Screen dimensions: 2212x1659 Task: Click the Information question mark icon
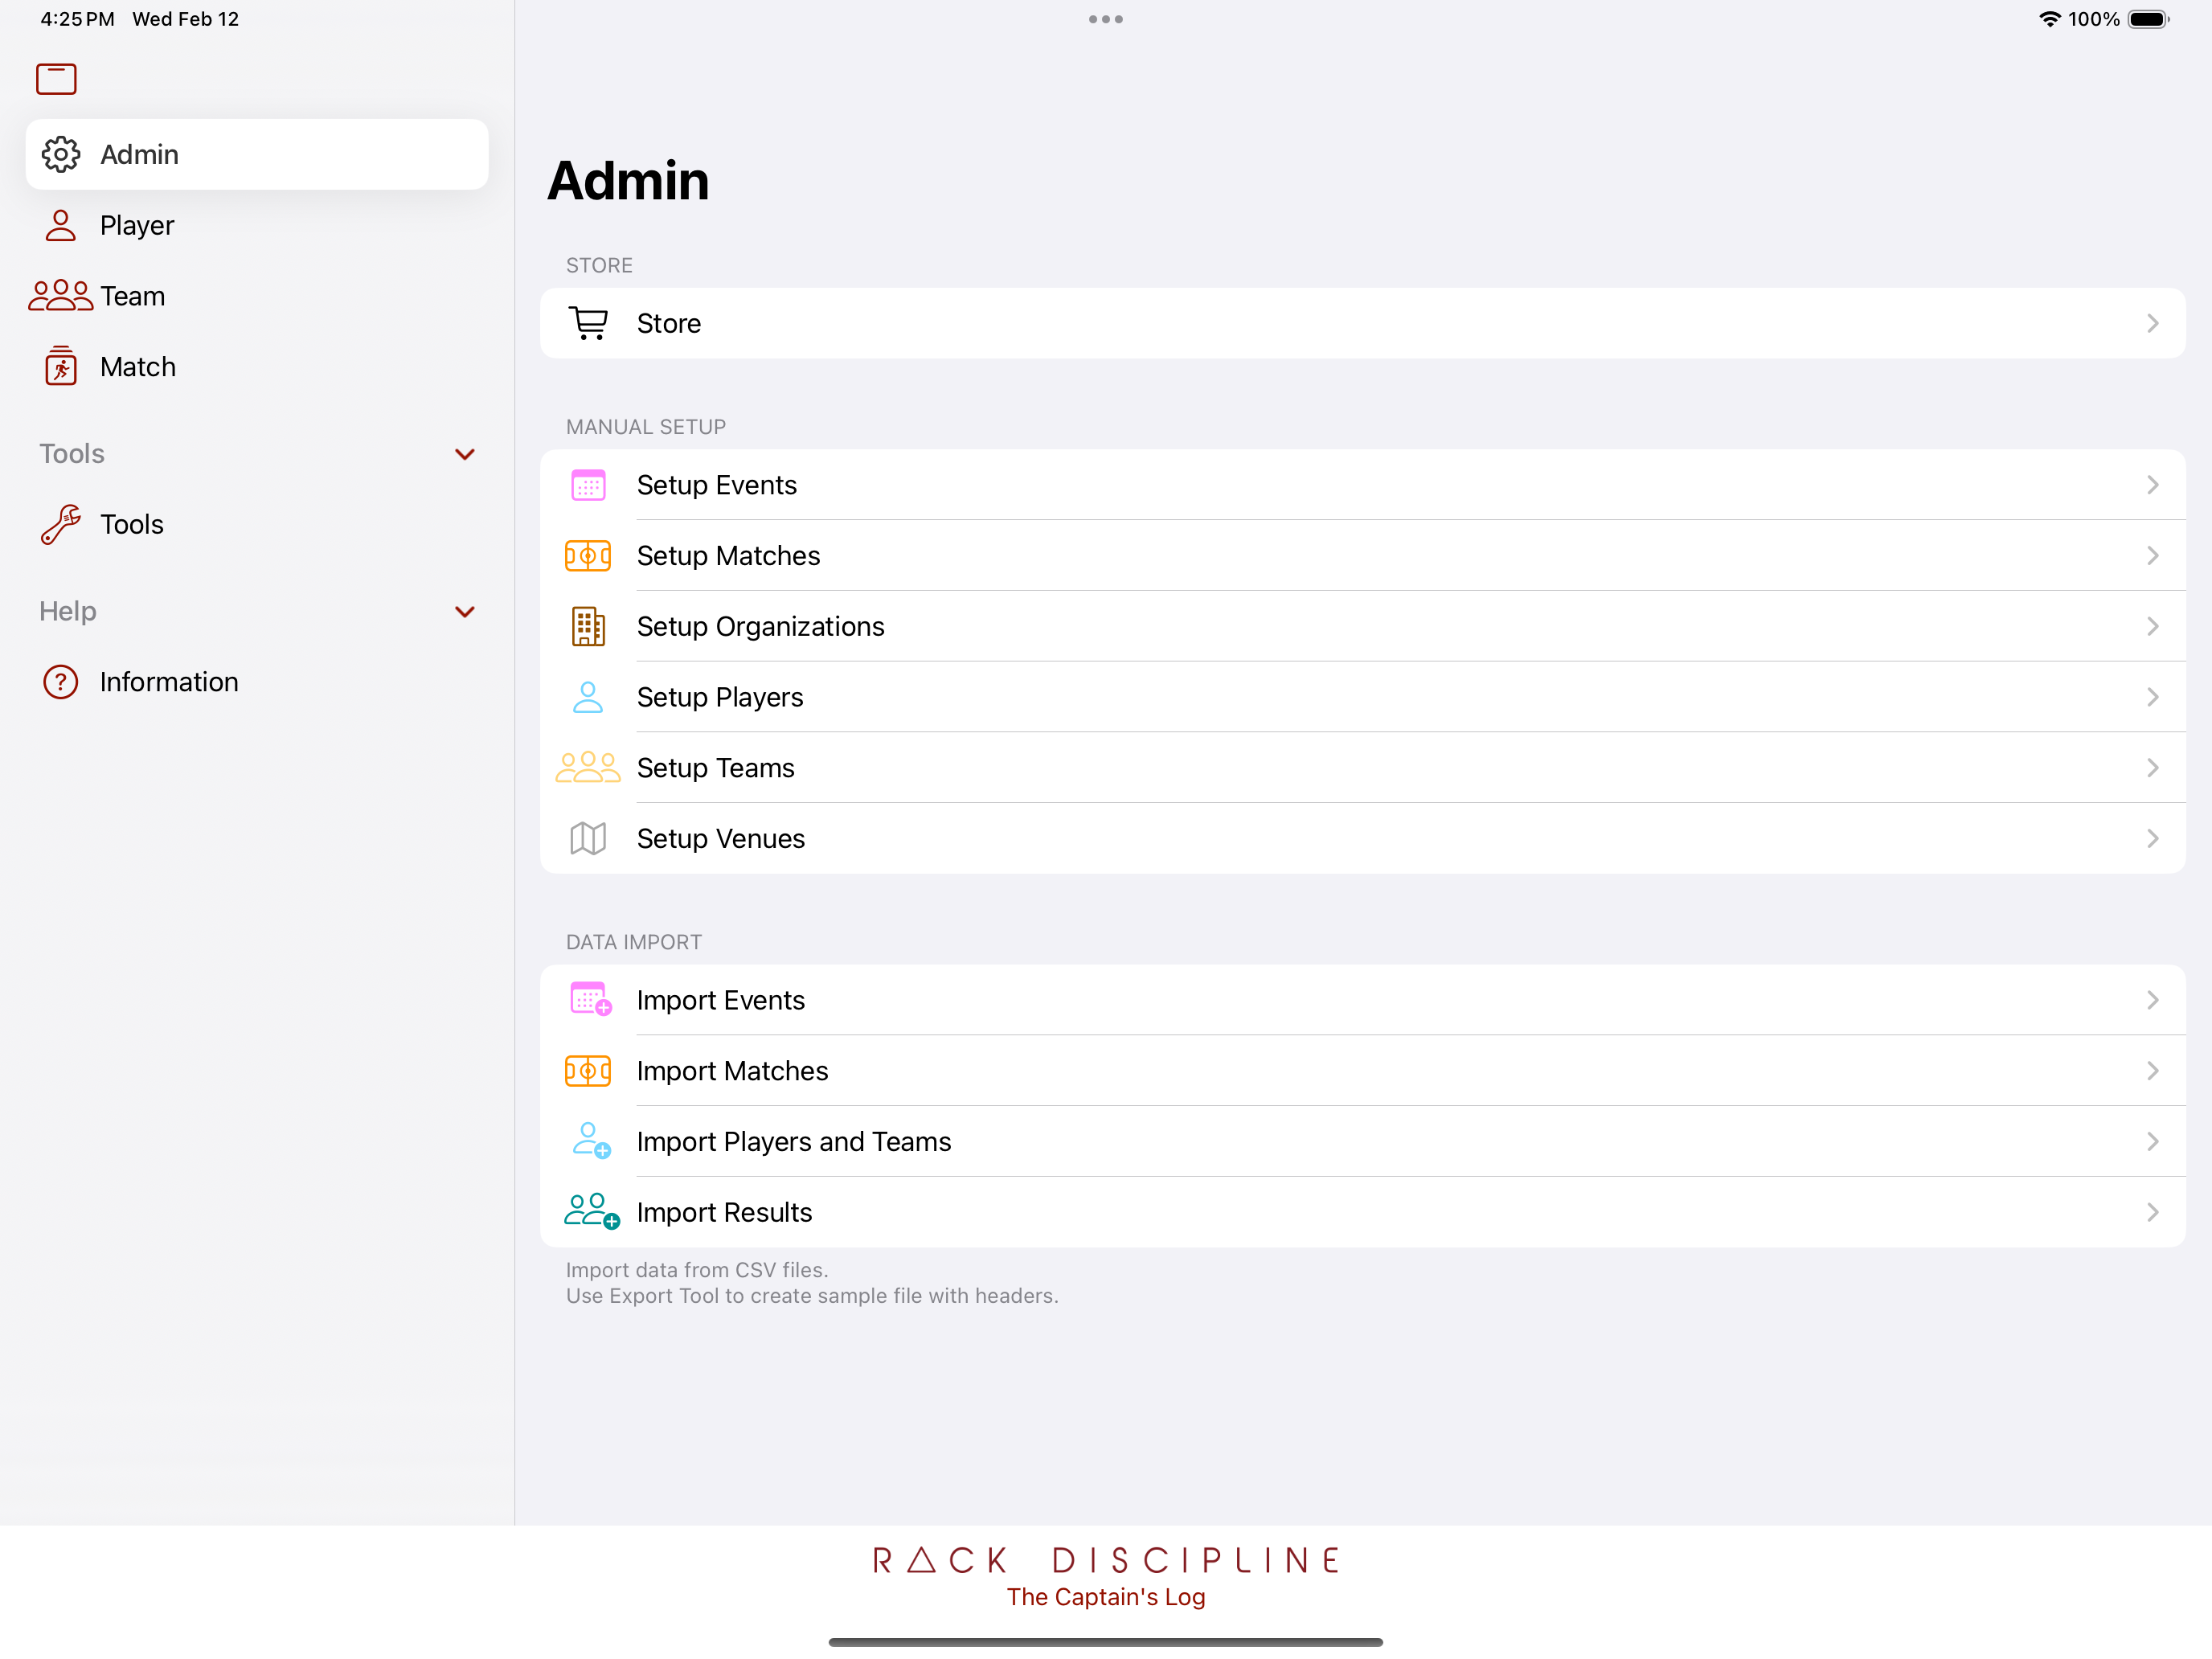61,682
